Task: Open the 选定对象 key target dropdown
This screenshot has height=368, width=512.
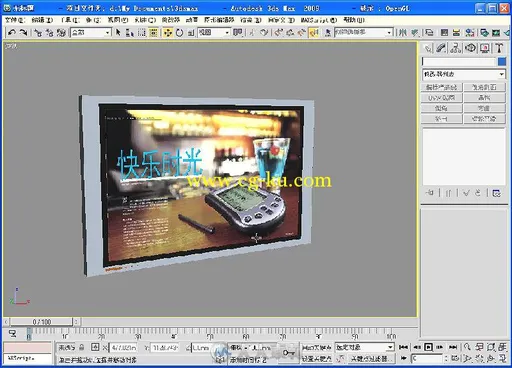Action: pos(365,347)
